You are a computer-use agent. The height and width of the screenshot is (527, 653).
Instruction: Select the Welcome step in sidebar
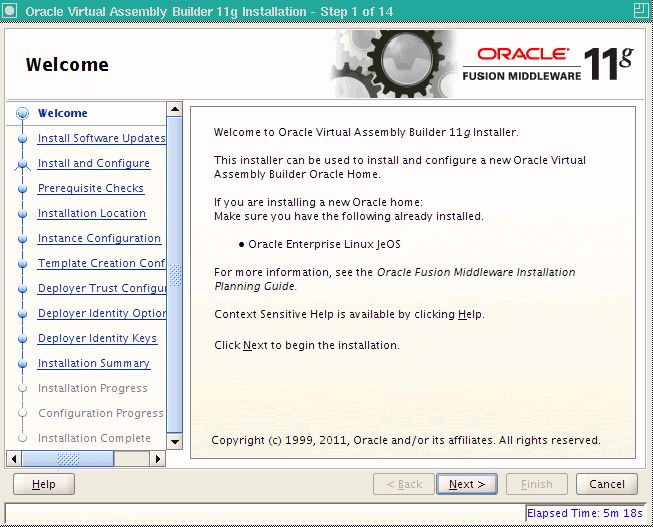point(62,113)
